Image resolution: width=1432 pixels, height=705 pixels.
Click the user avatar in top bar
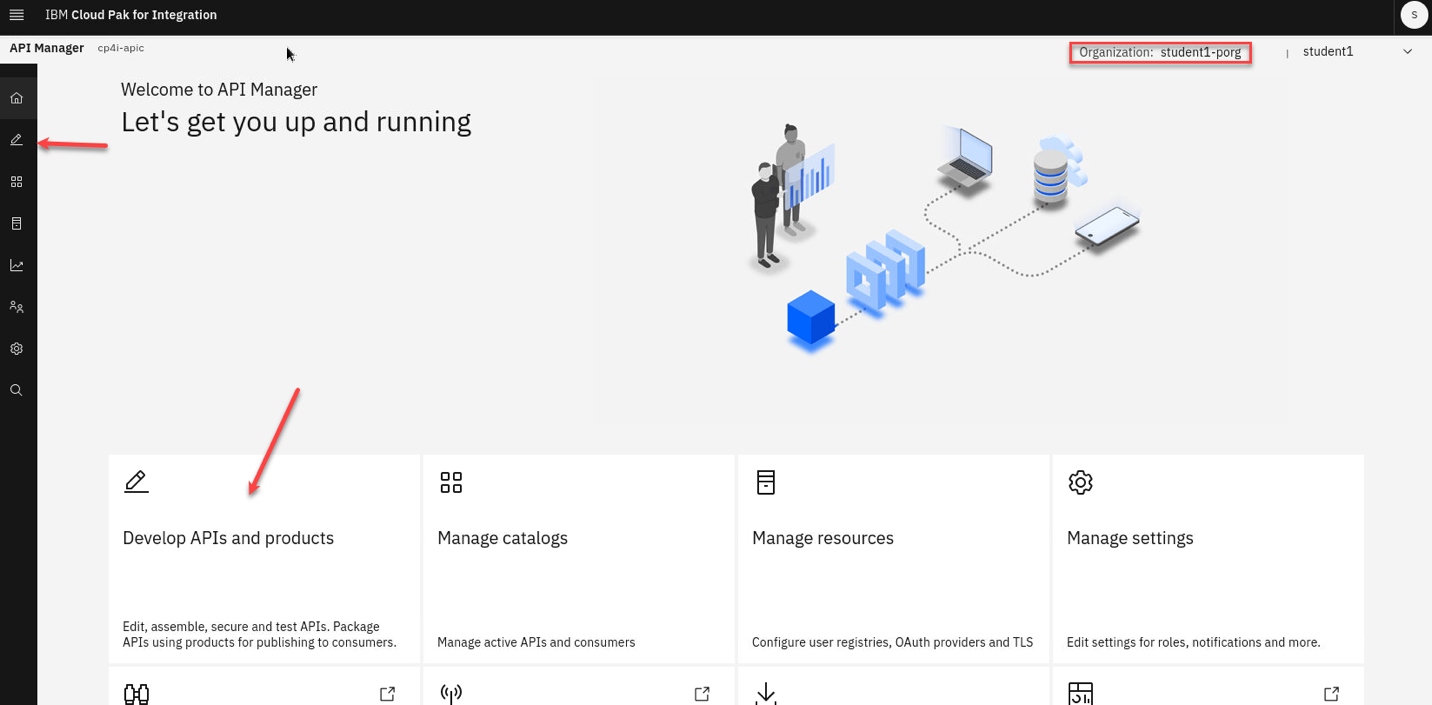coord(1413,15)
